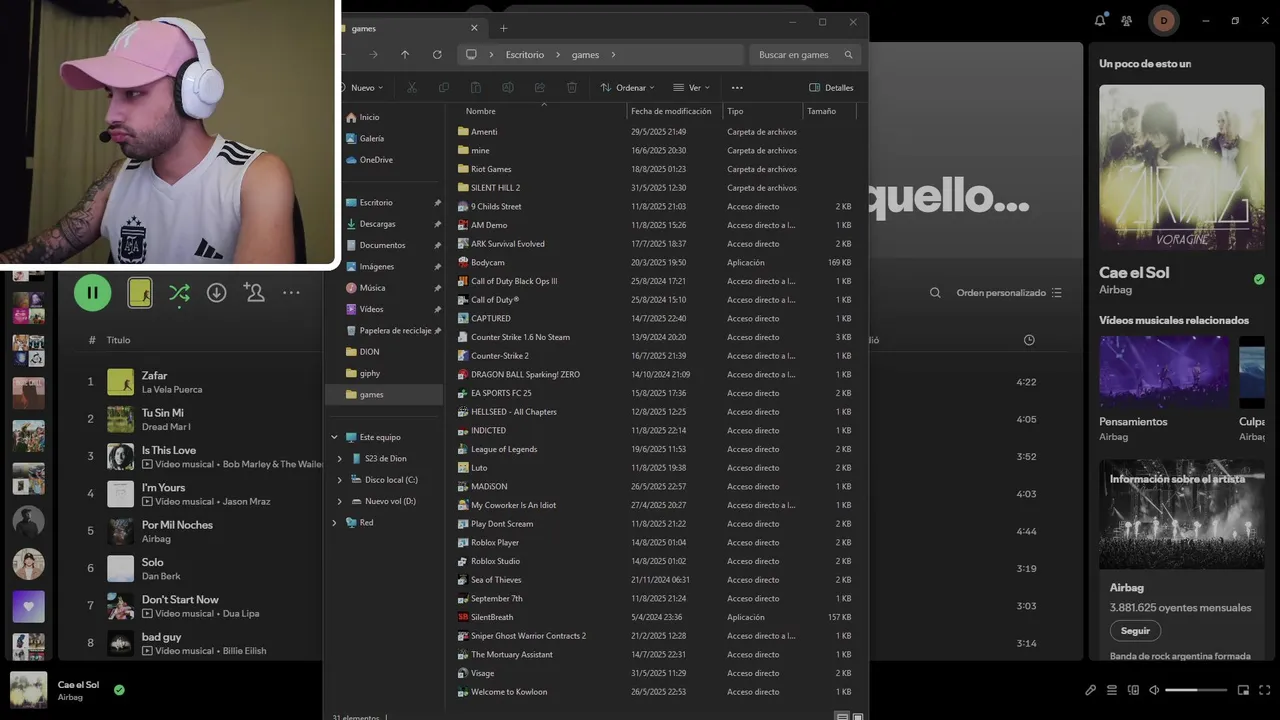Click the Paste icon in Explorer toolbar
This screenshot has width=1280, height=720.
click(476, 88)
